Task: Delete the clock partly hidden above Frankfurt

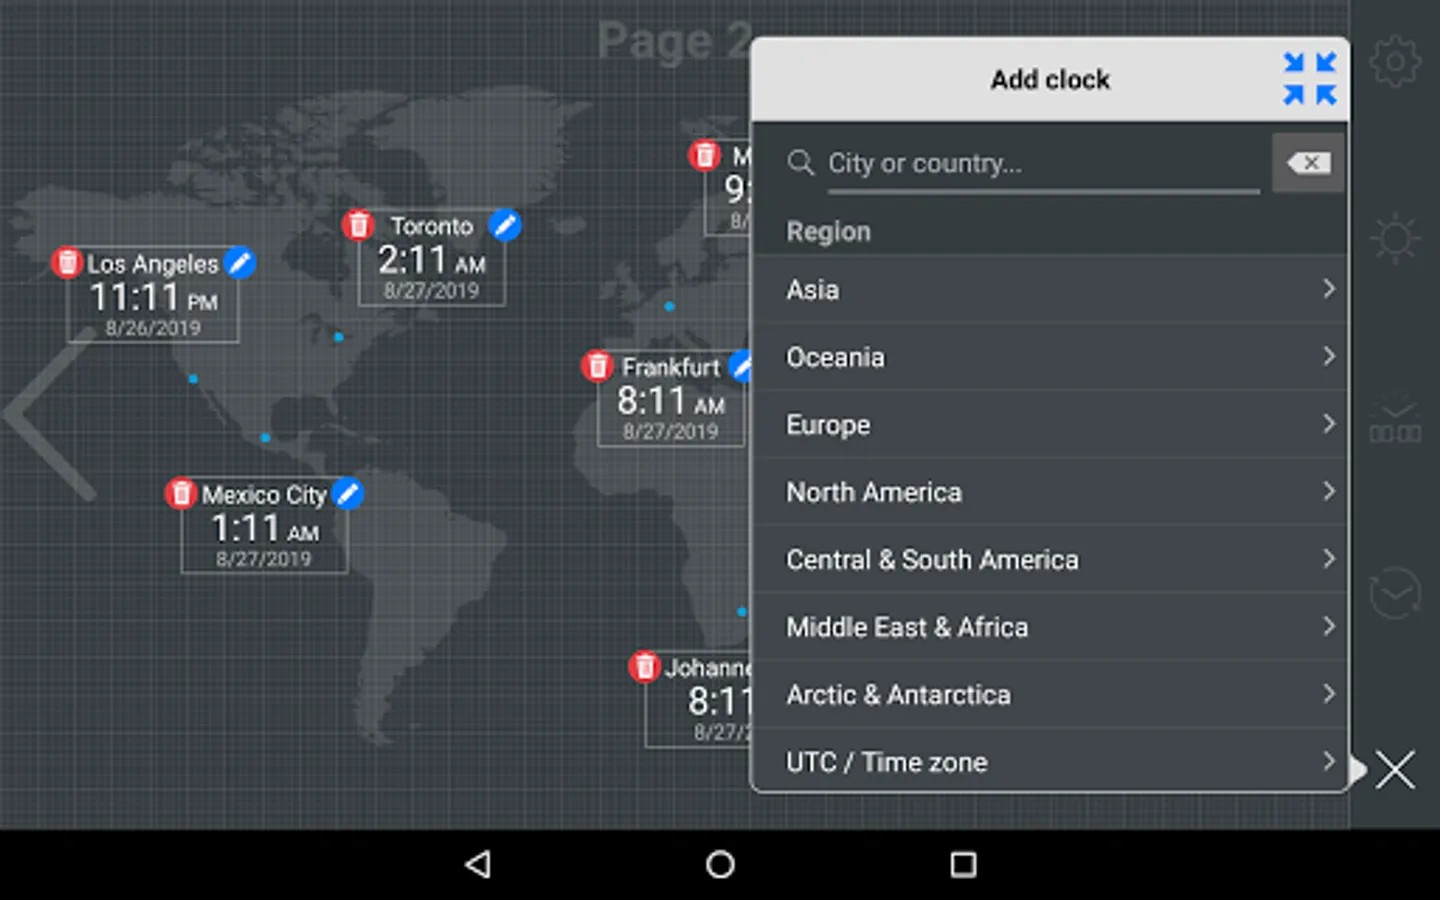Action: coord(705,155)
